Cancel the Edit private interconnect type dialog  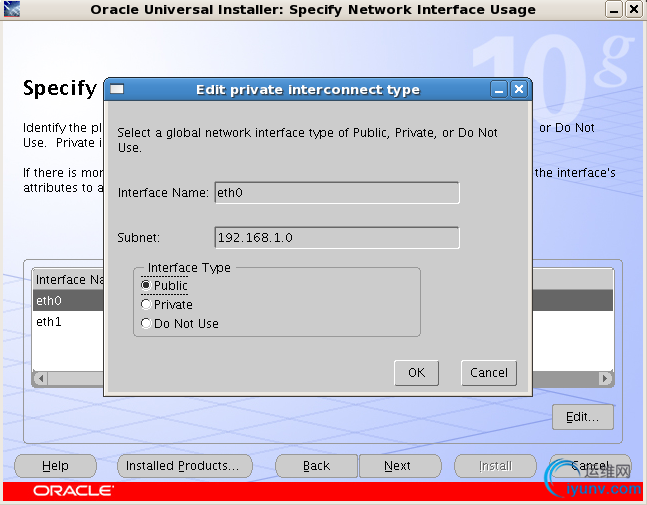(x=489, y=373)
